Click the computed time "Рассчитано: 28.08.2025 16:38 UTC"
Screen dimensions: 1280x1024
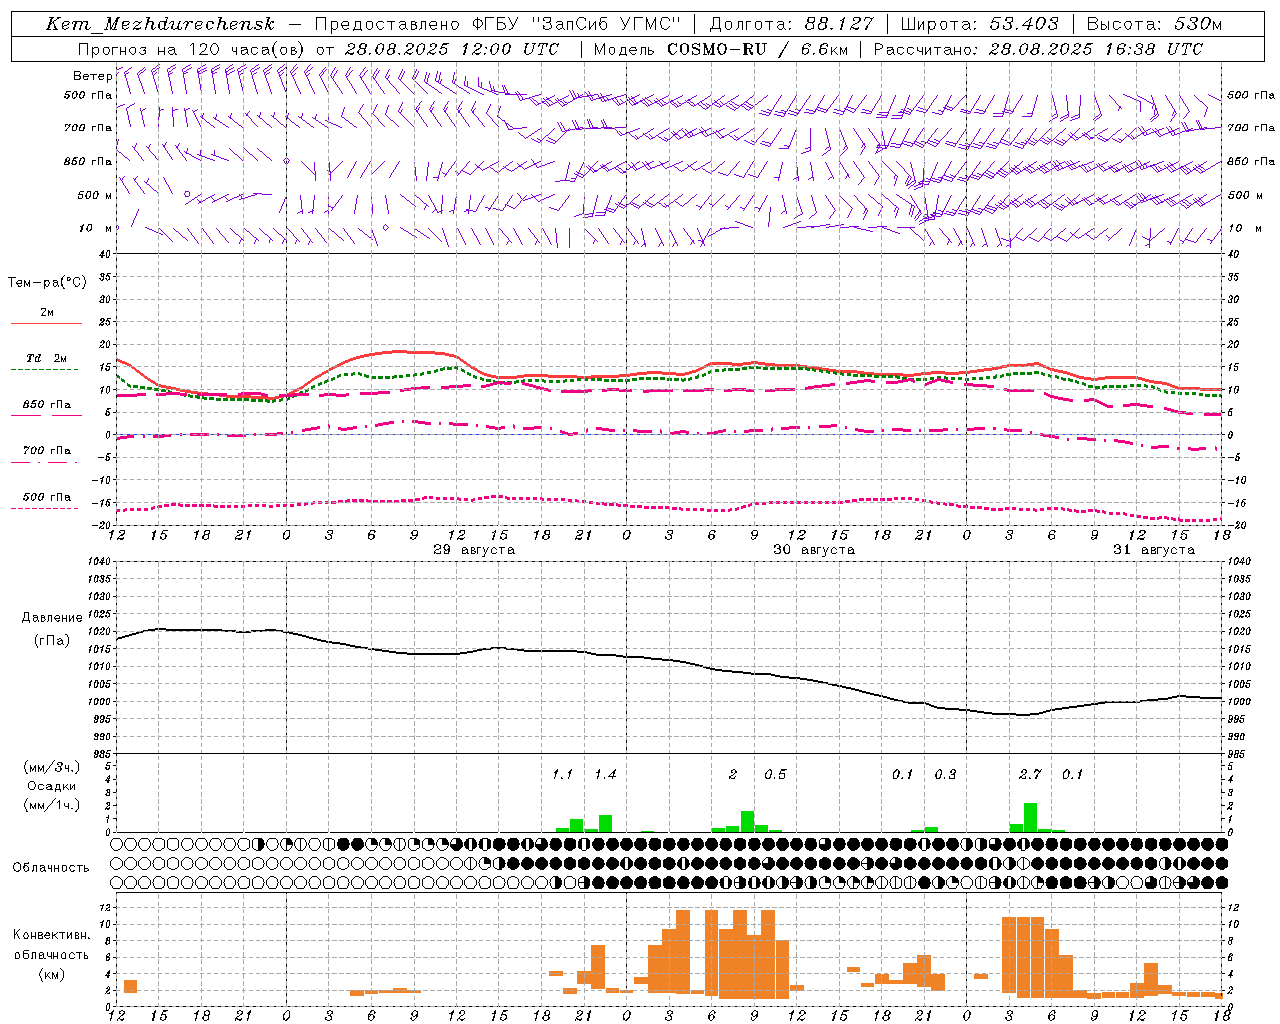pyautogui.click(x=1038, y=49)
